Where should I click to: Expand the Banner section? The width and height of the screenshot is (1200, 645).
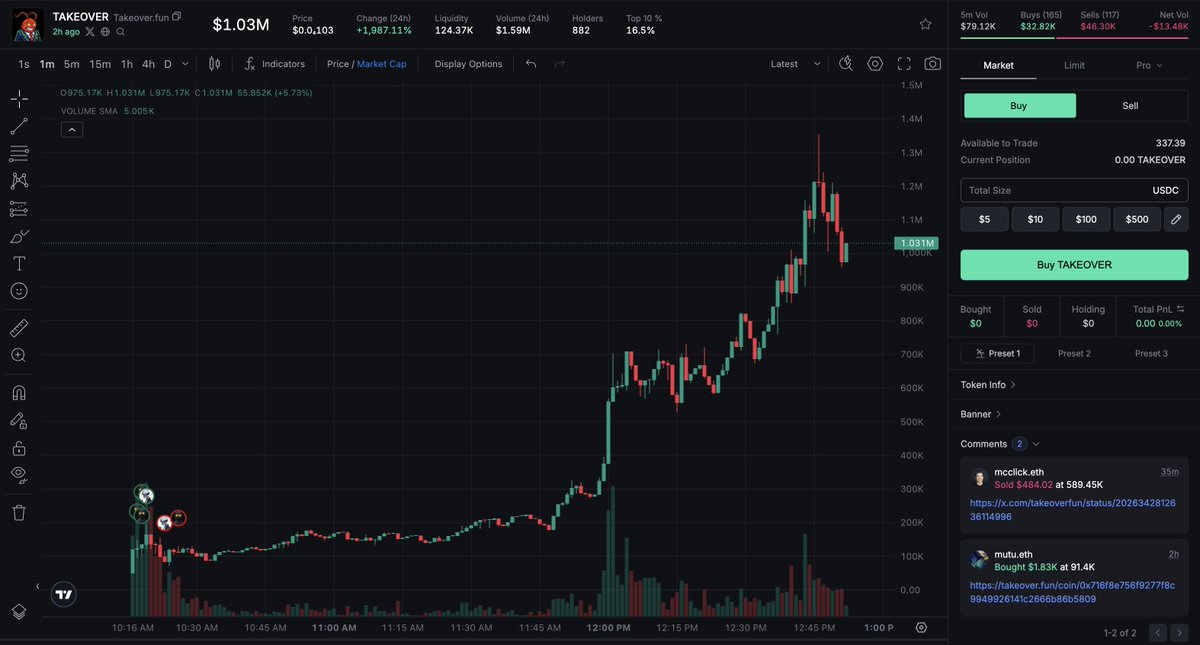pos(981,414)
